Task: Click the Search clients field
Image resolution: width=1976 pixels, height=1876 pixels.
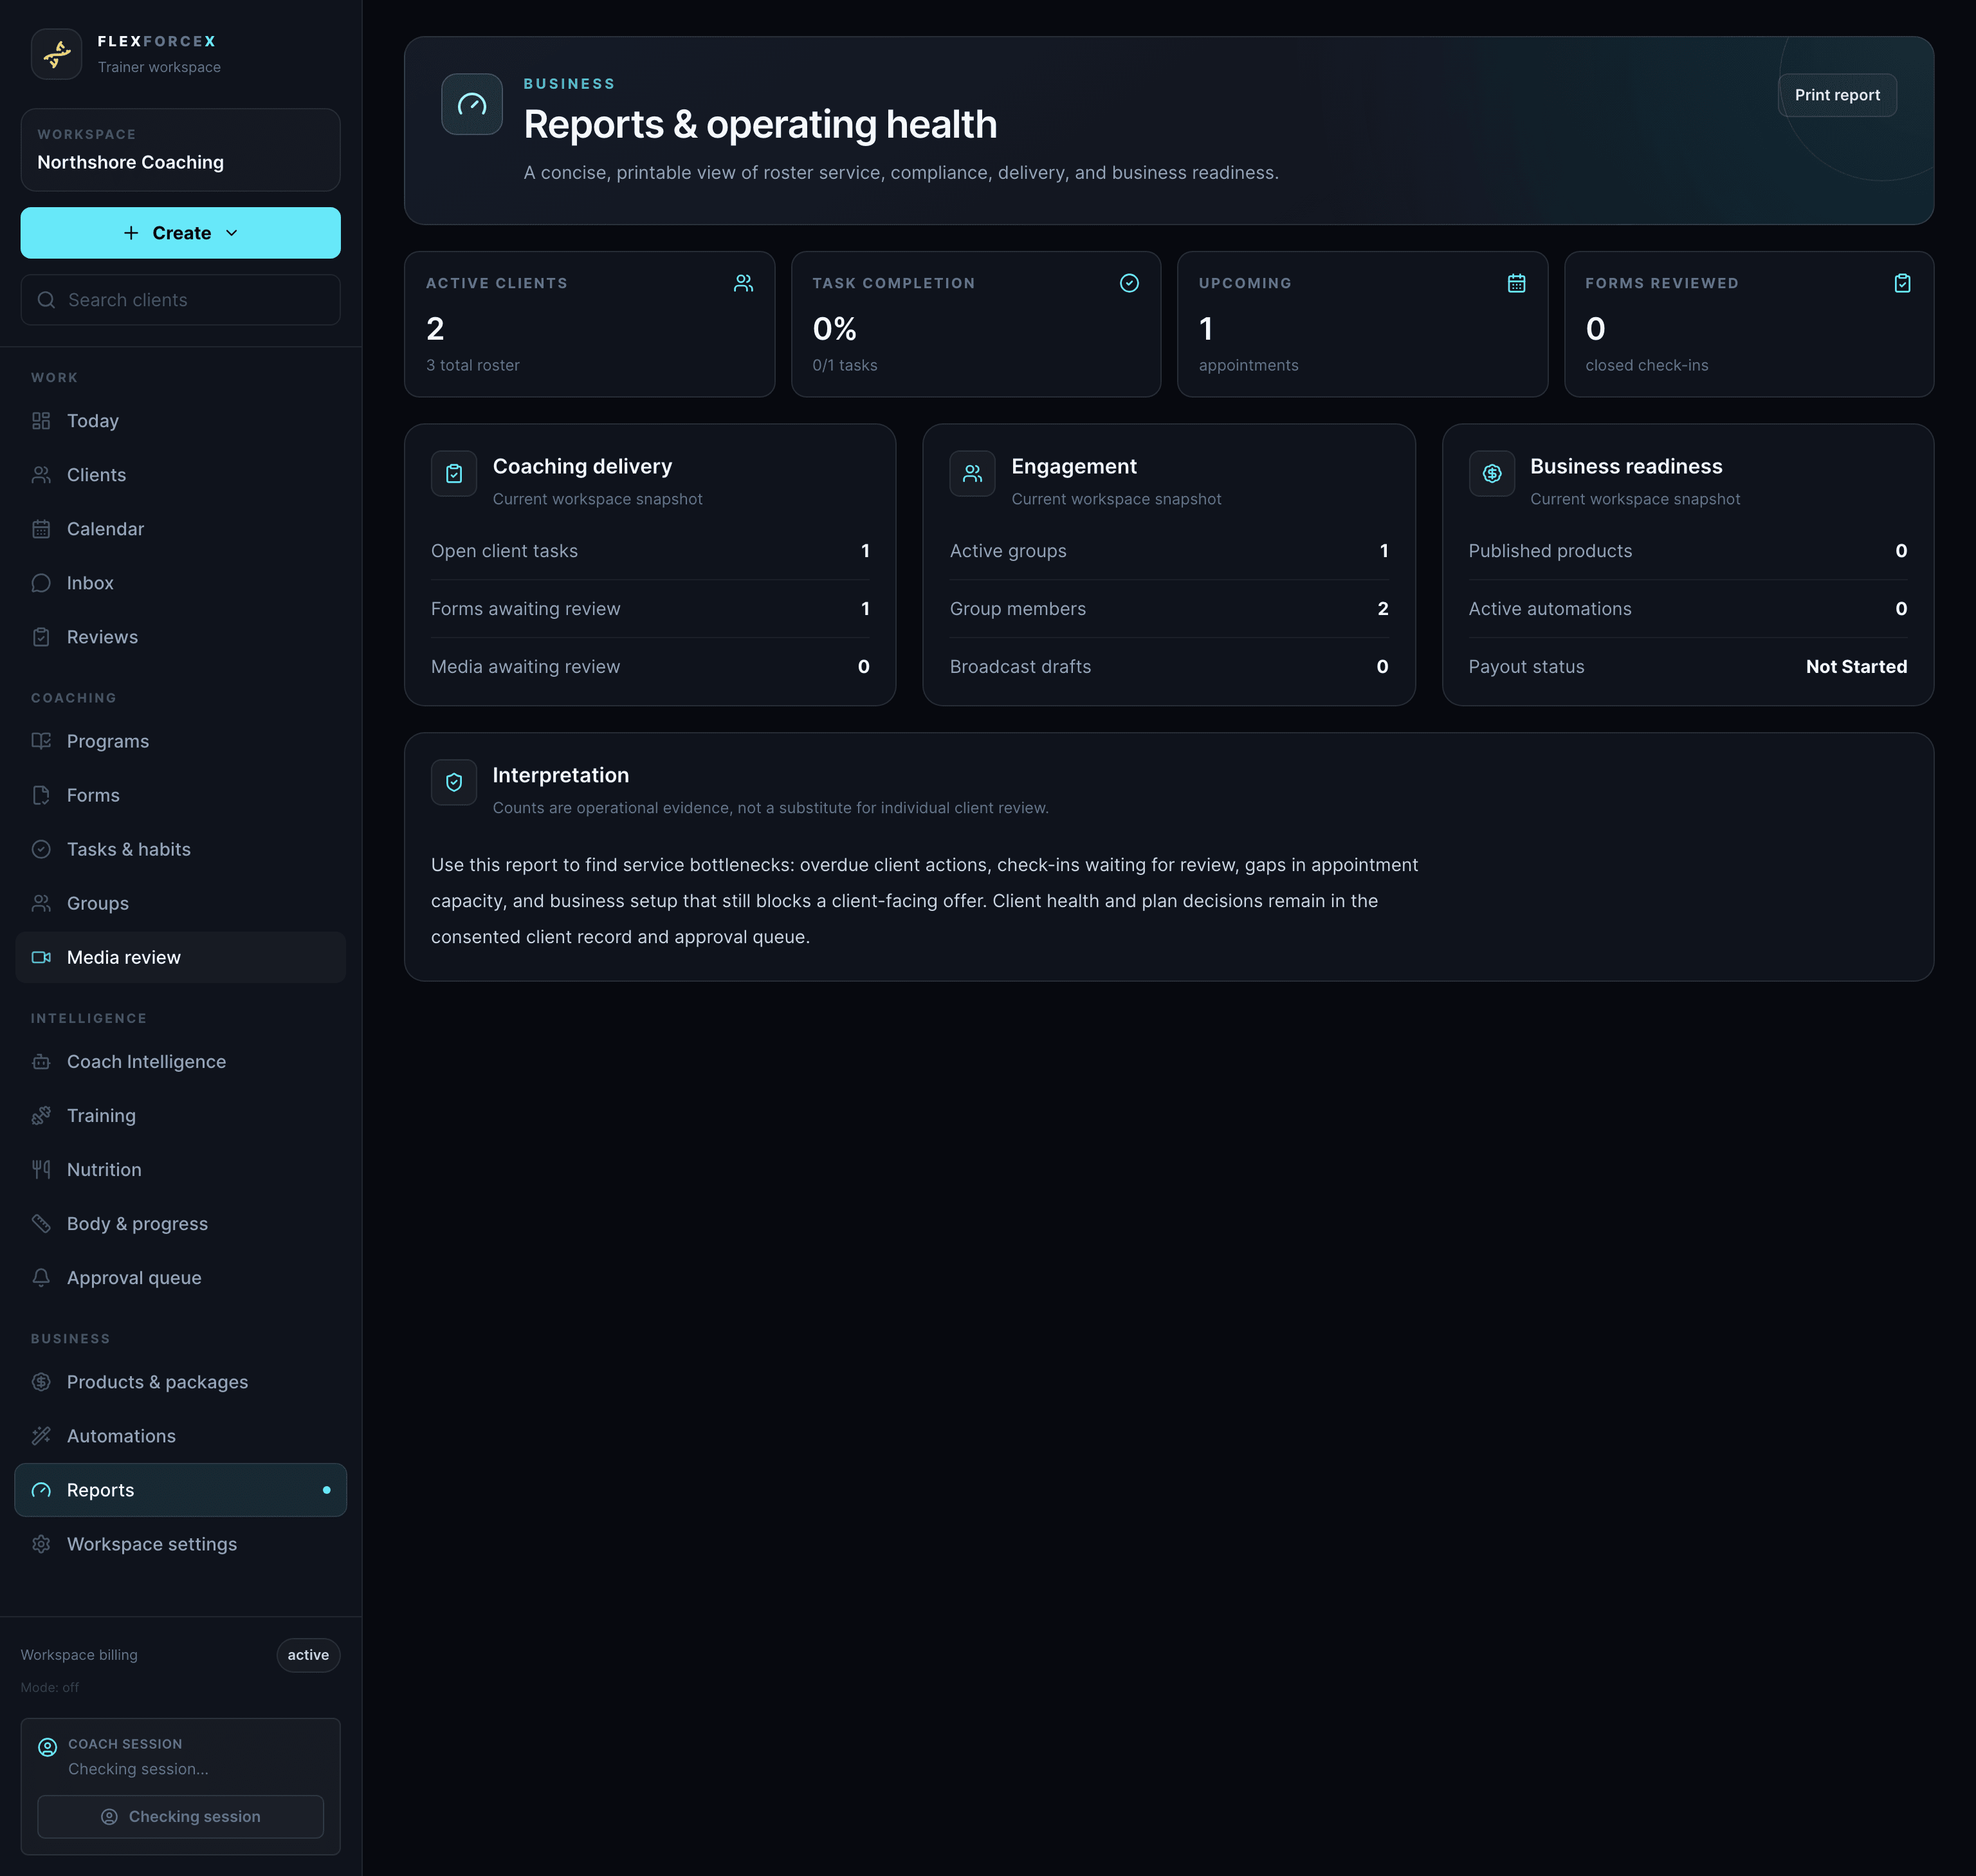Action: click(180, 300)
